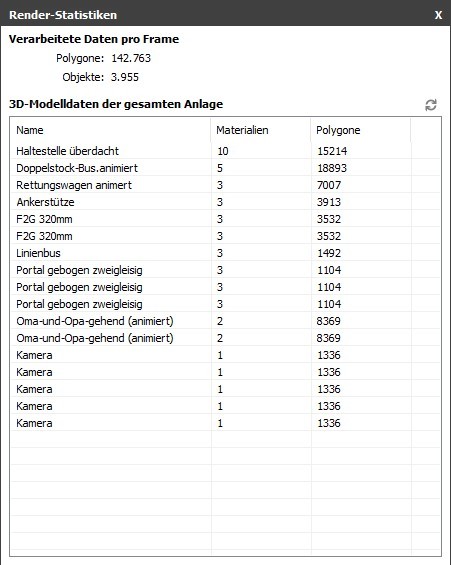
Task: Select the first Oma-und-Opa-gehend (animiert) row
Action: [226, 321]
